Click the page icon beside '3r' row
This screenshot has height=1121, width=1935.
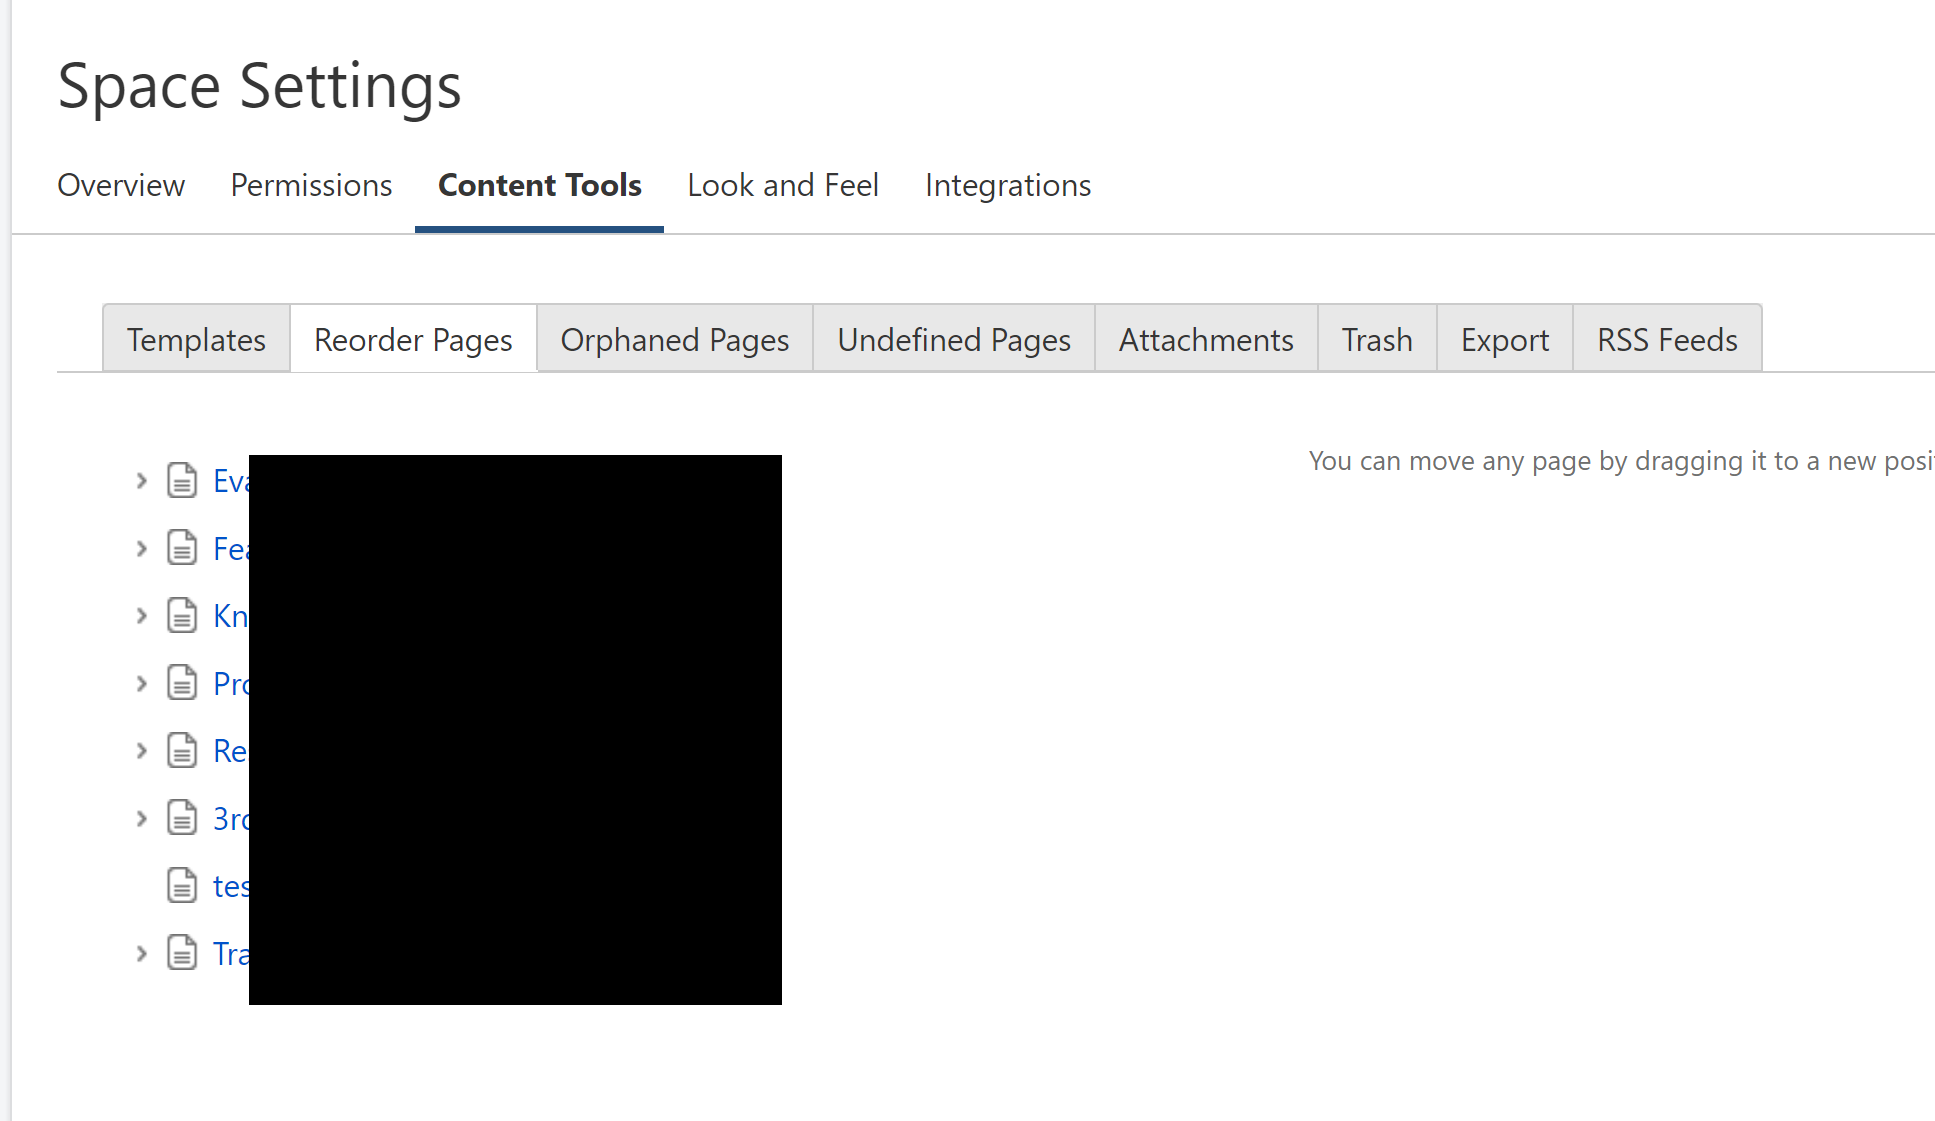point(182,817)
